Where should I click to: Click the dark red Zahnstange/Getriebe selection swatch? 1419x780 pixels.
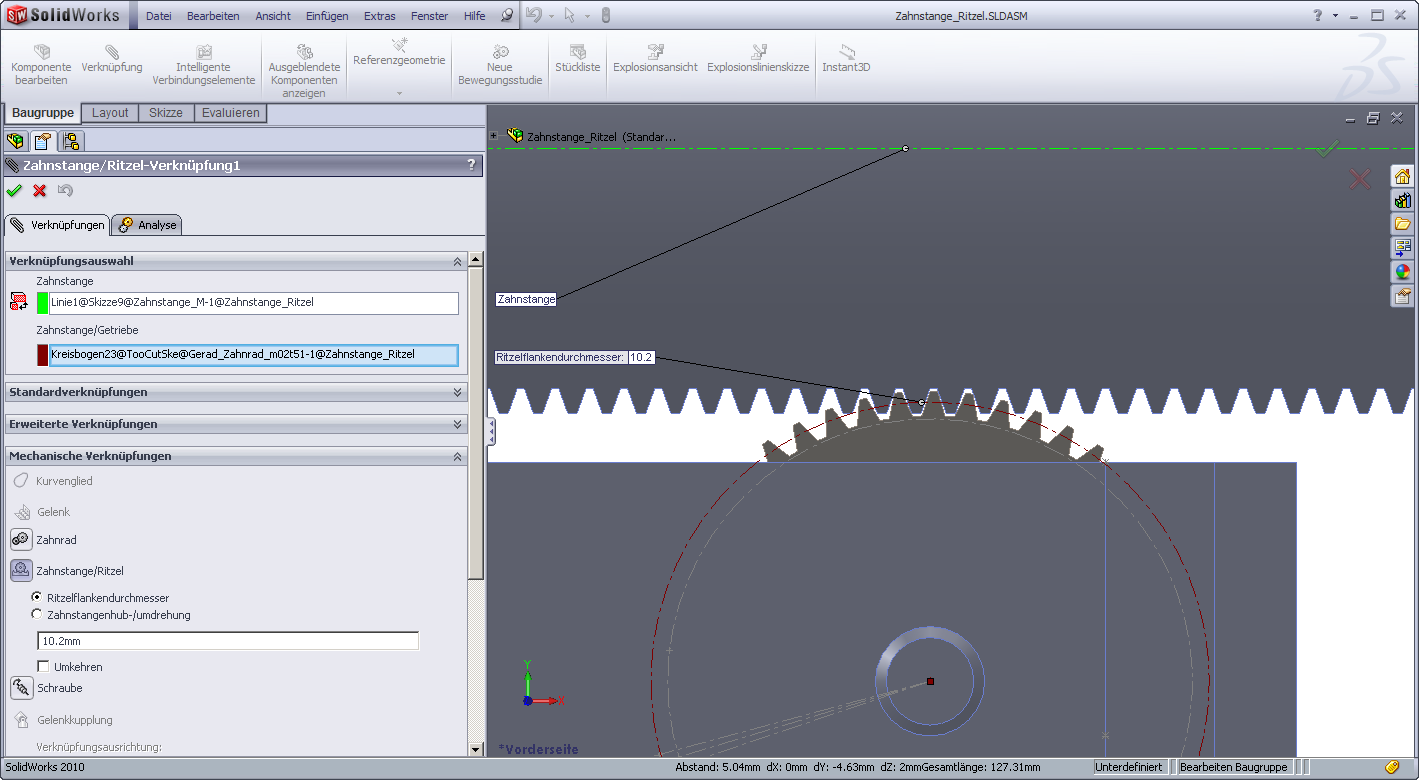43,355
